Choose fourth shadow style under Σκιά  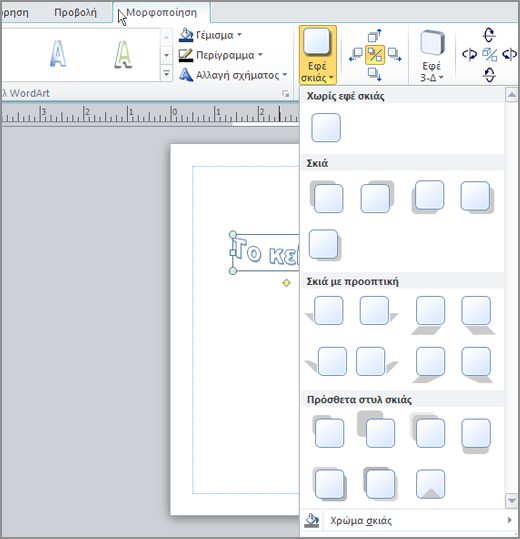click(477, 197)
